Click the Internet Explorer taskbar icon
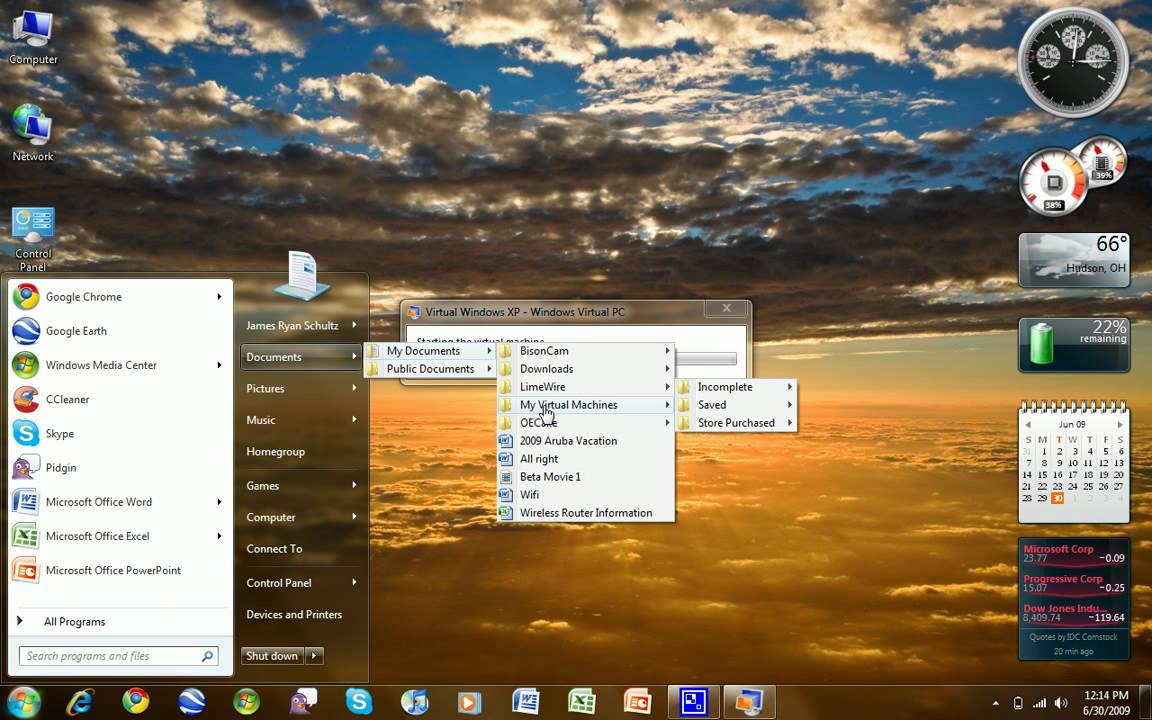 pos(79,702)
